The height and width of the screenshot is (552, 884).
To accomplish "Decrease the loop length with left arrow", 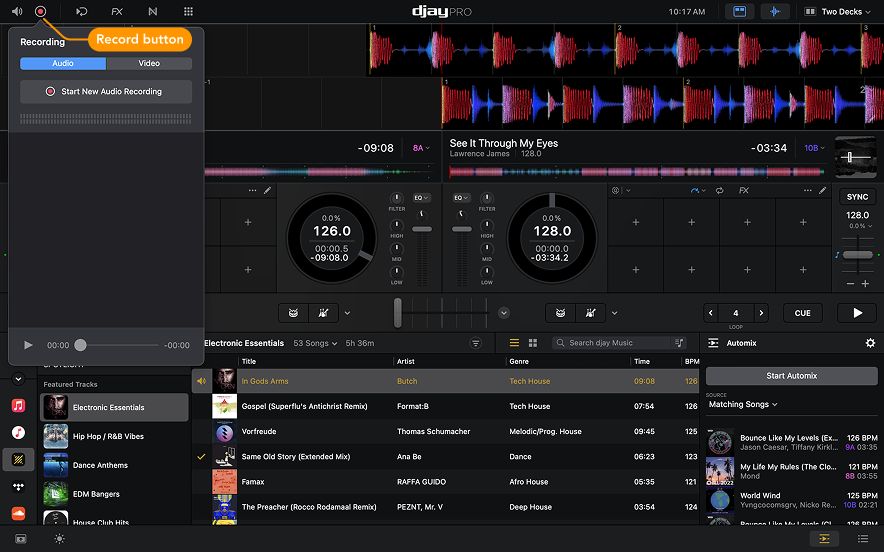I will pos(710,313).
